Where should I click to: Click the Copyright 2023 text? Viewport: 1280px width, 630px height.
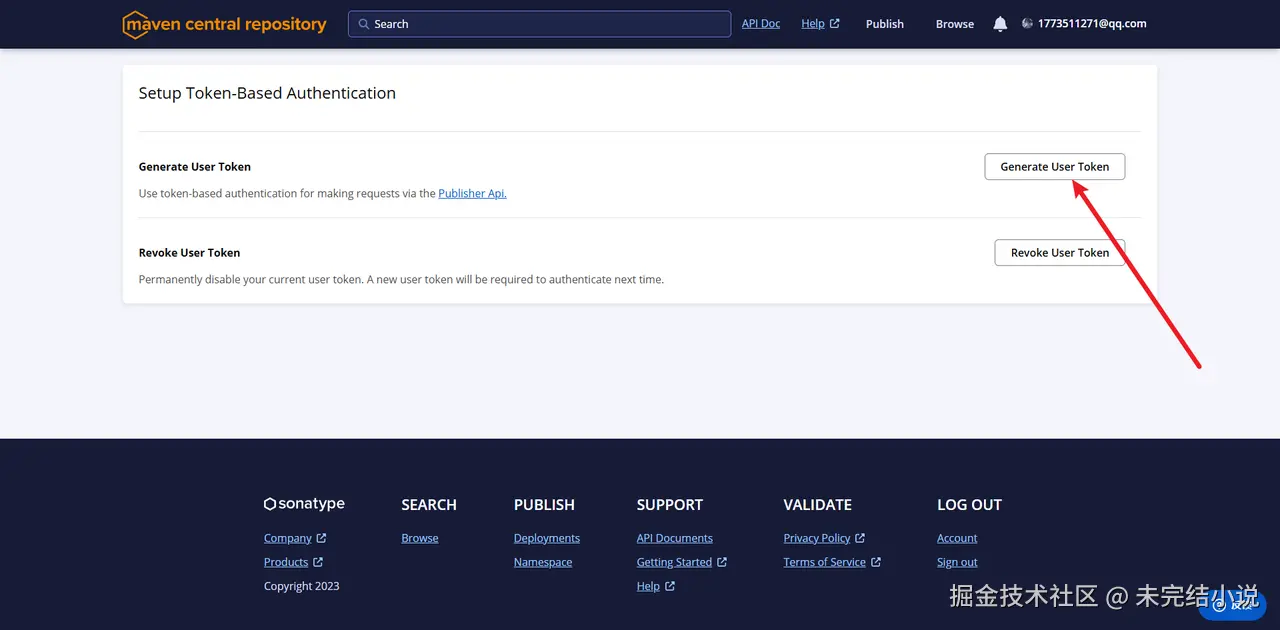(x=302, y=586)
